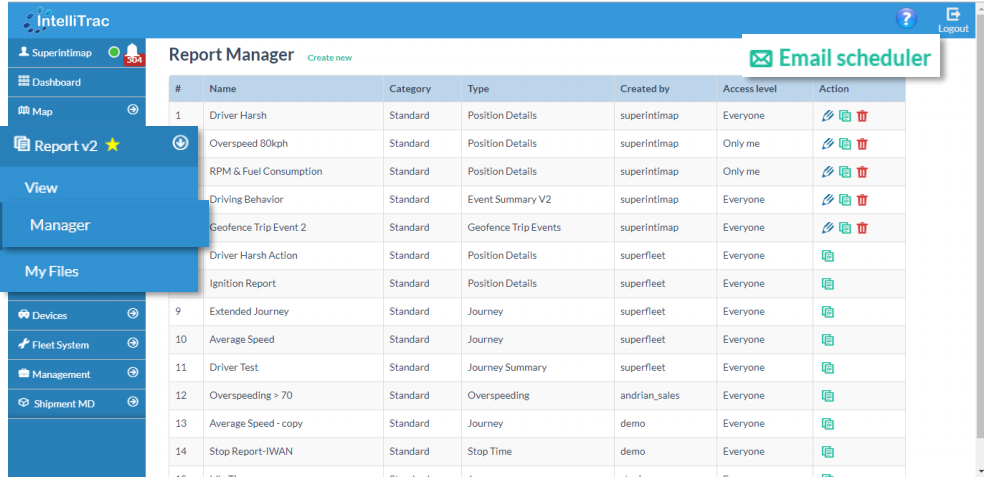
Task: Expand the Fleet System menu arrow
Action: tap(132, 344)
